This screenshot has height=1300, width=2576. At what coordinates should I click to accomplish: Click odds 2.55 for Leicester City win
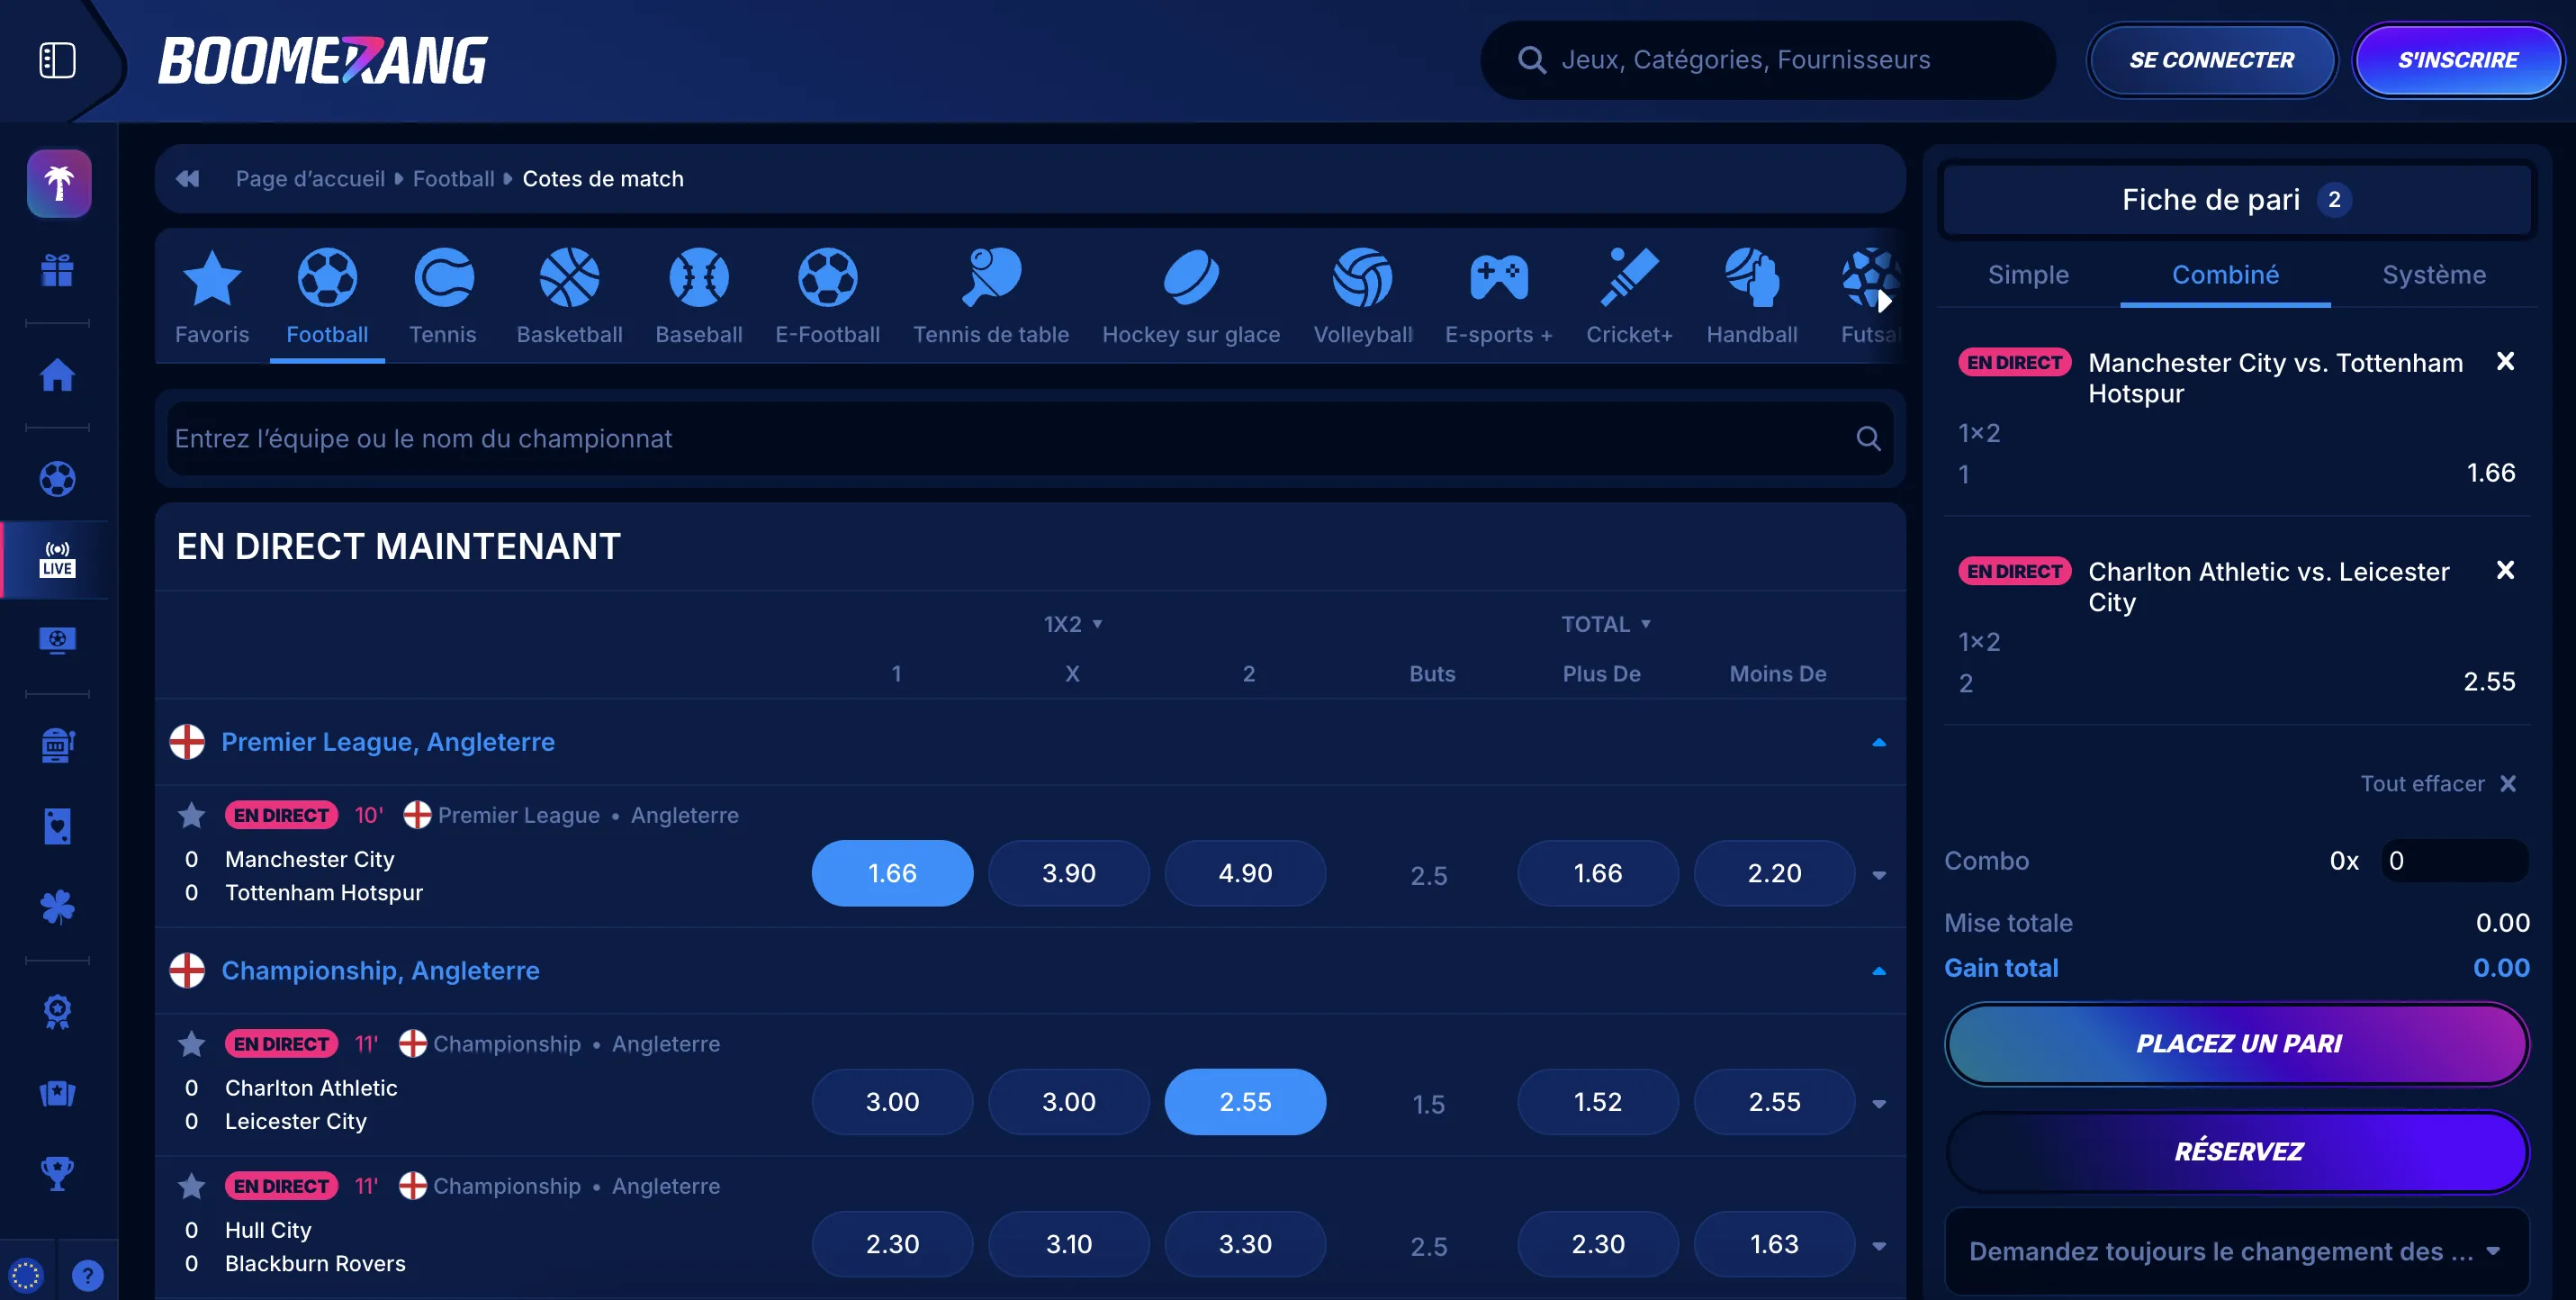pos(1245,1101)
